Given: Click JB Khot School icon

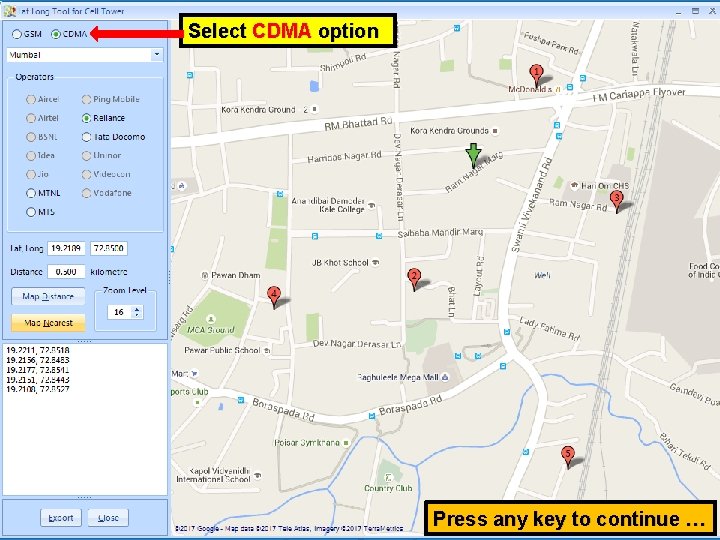Looking at the screenshot, I should tap(376, 262).
